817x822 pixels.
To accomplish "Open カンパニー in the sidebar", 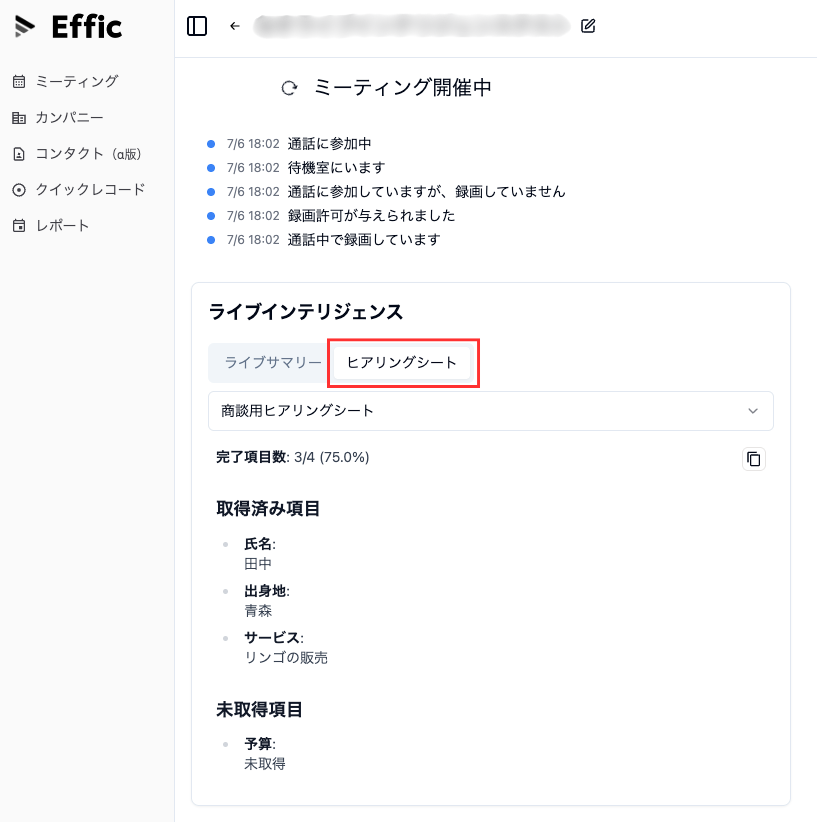I will click(x=69, y=117).
